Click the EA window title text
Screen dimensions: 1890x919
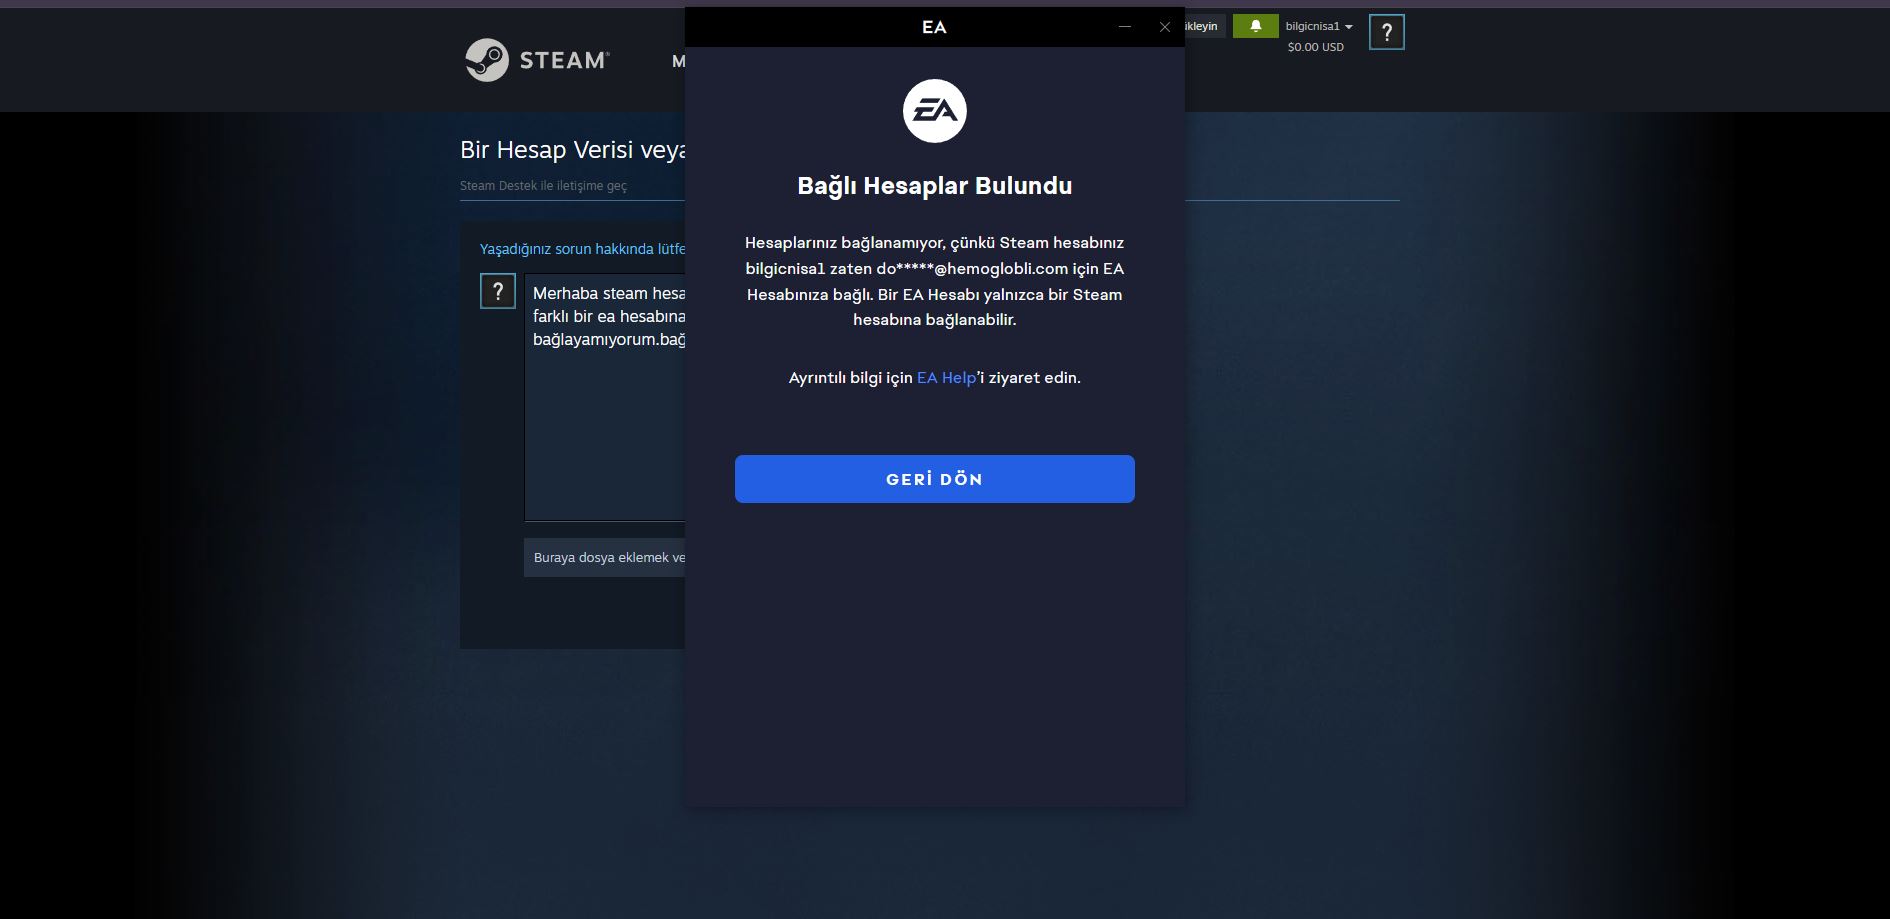click(934, 27)
